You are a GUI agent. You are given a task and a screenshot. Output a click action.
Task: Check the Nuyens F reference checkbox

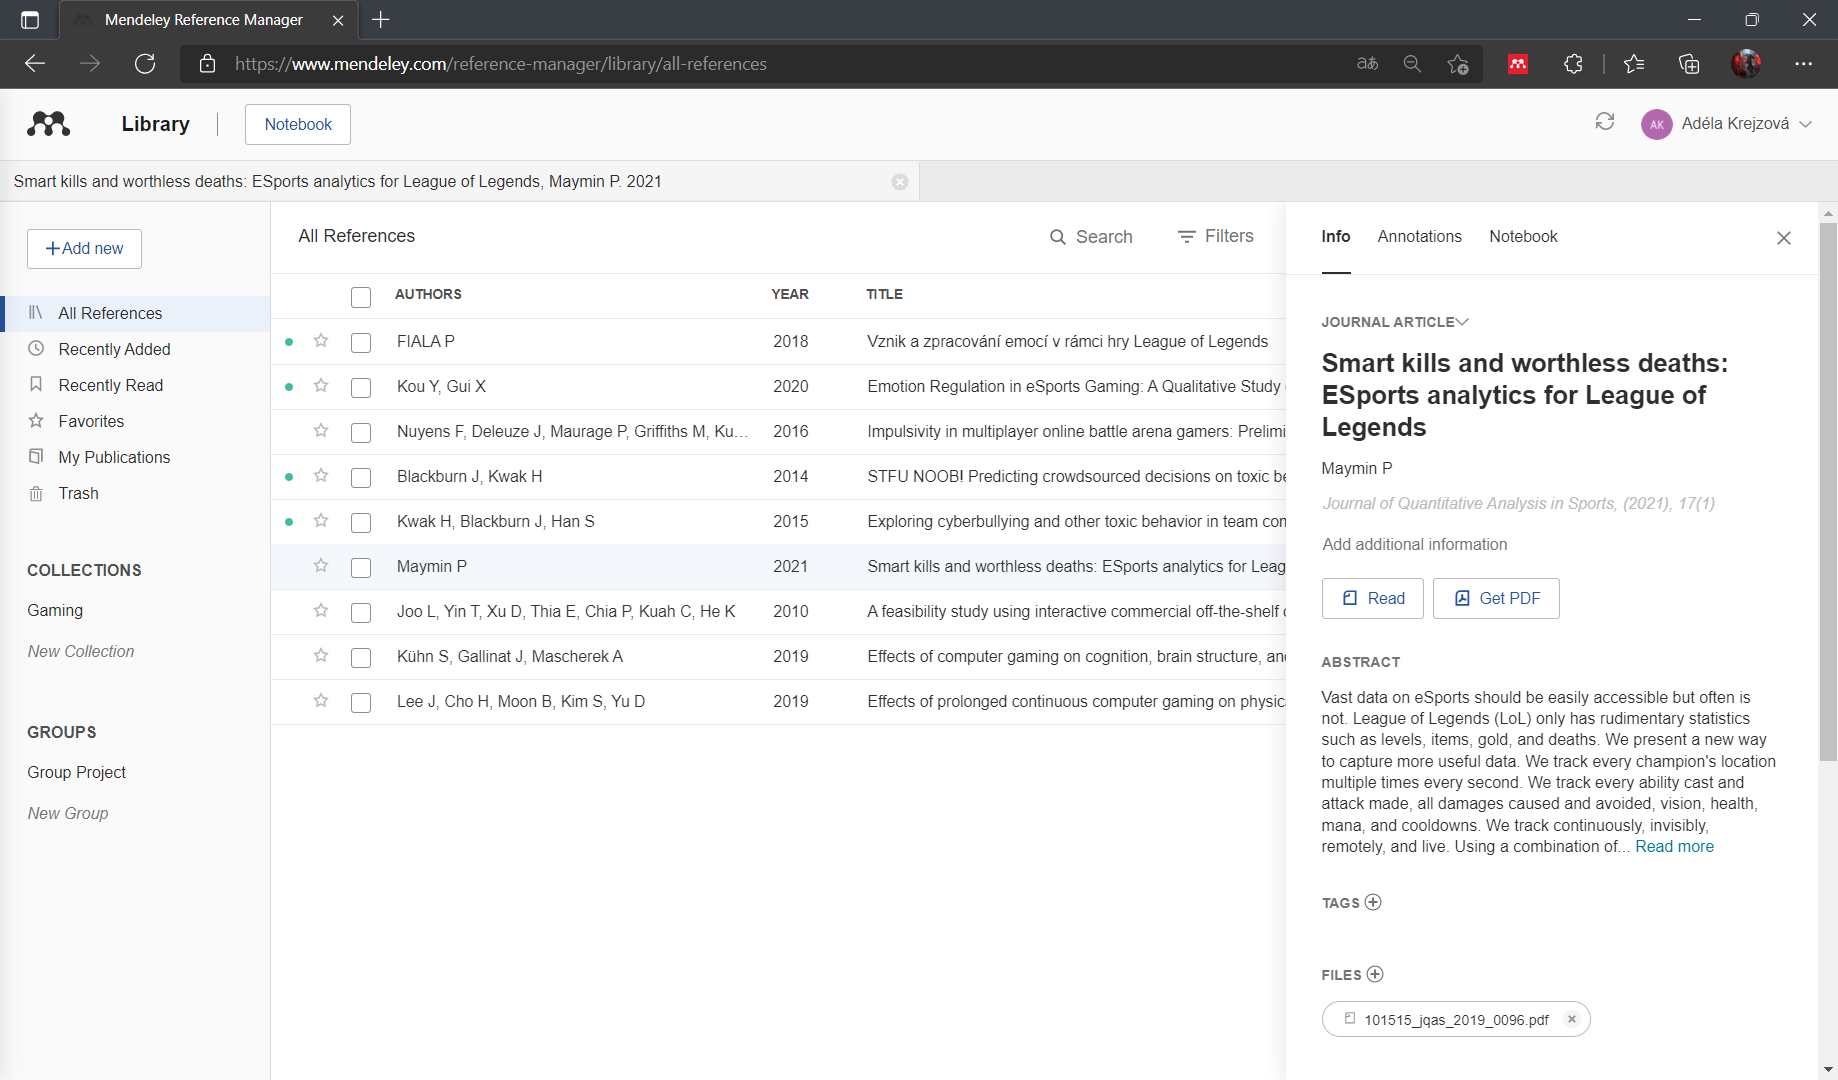361,432
